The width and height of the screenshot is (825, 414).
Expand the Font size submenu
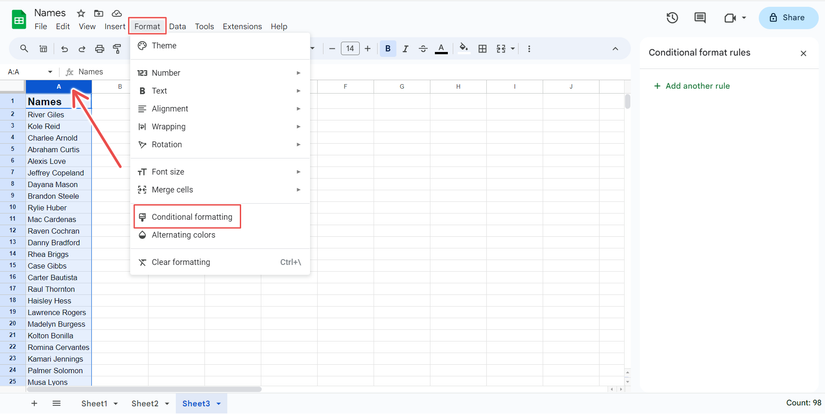tap(220, 172)
